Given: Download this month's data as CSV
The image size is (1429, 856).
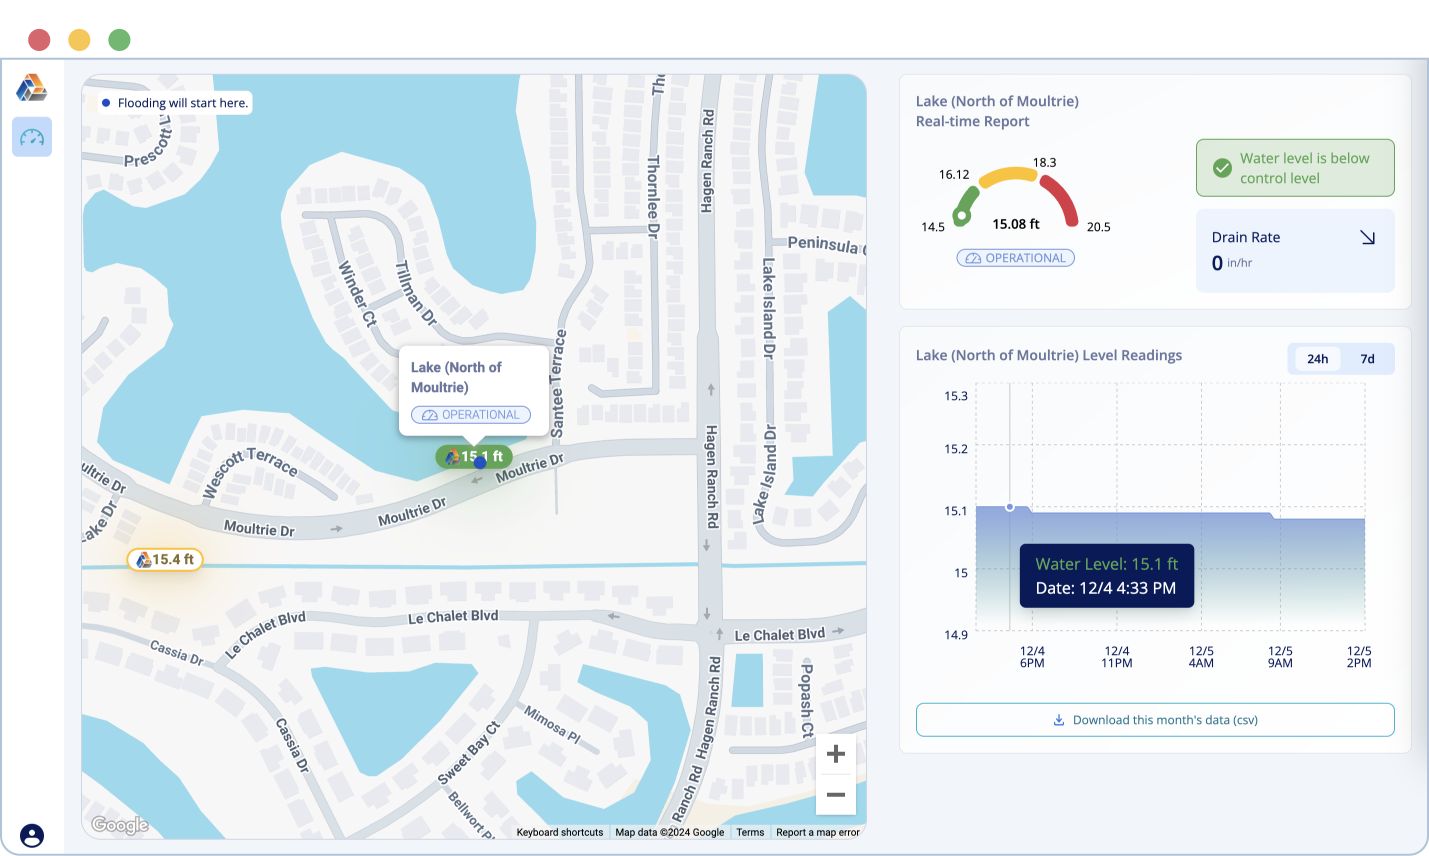Looking at the screenshot, I should click(x=1155, y=719).
